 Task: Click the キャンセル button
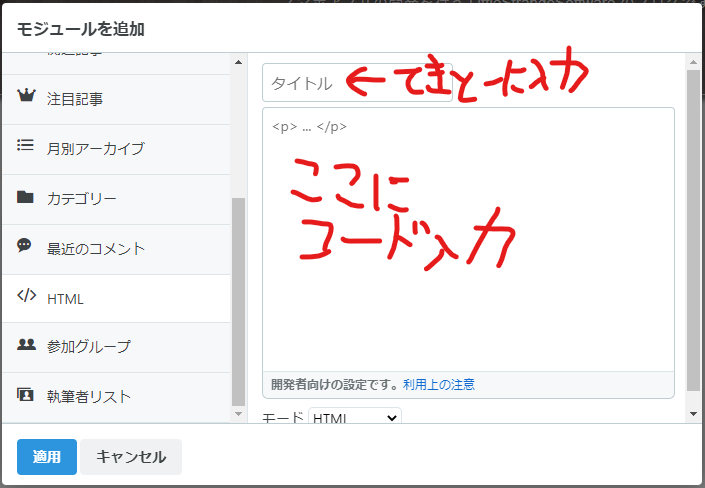(x=131, y=457)
